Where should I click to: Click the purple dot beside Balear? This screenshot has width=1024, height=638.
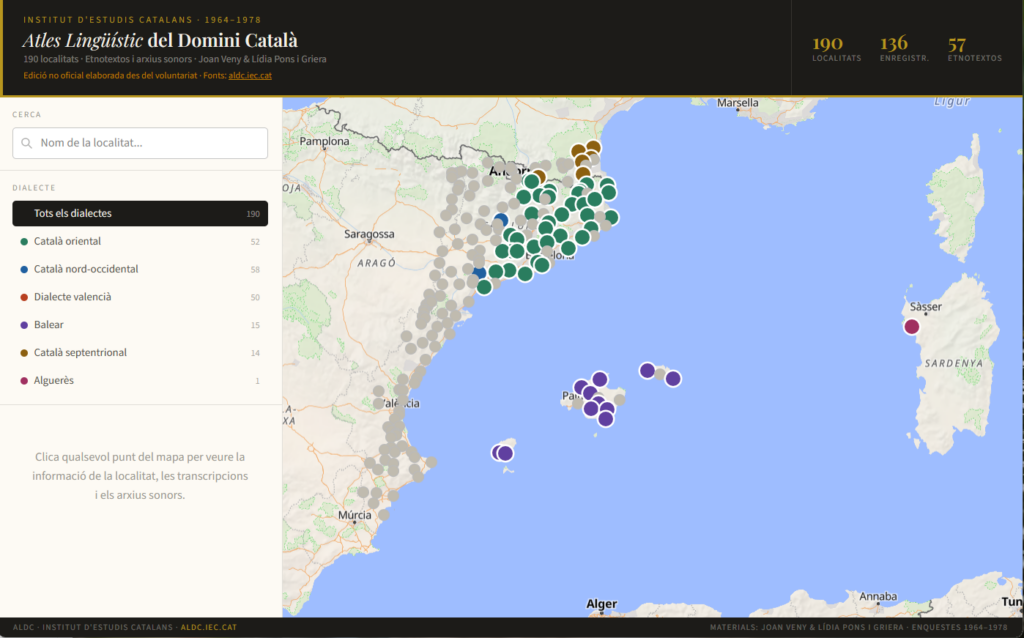(x=23, y=325)
